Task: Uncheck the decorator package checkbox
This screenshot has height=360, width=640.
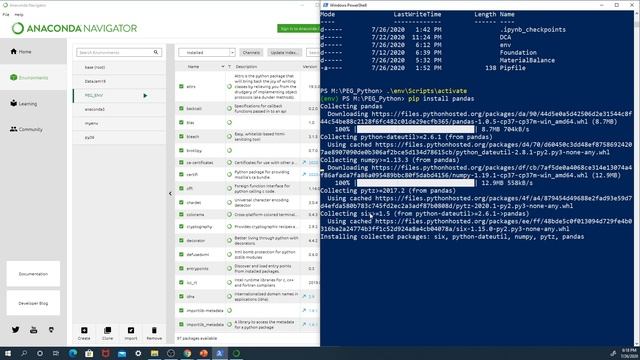Action: coord(181,240)
